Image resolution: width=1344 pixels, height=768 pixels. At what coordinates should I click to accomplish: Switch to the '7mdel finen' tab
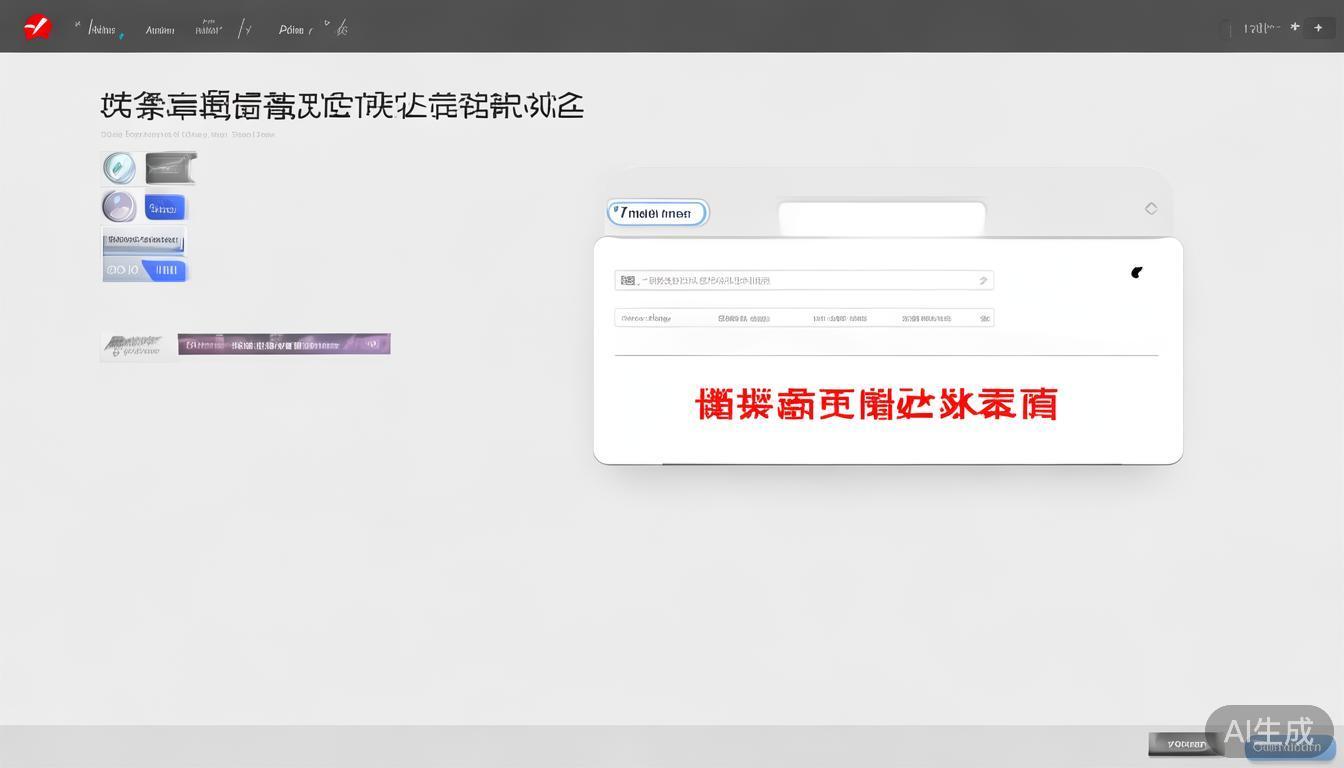pyautogui.click(x=657, y=212)
